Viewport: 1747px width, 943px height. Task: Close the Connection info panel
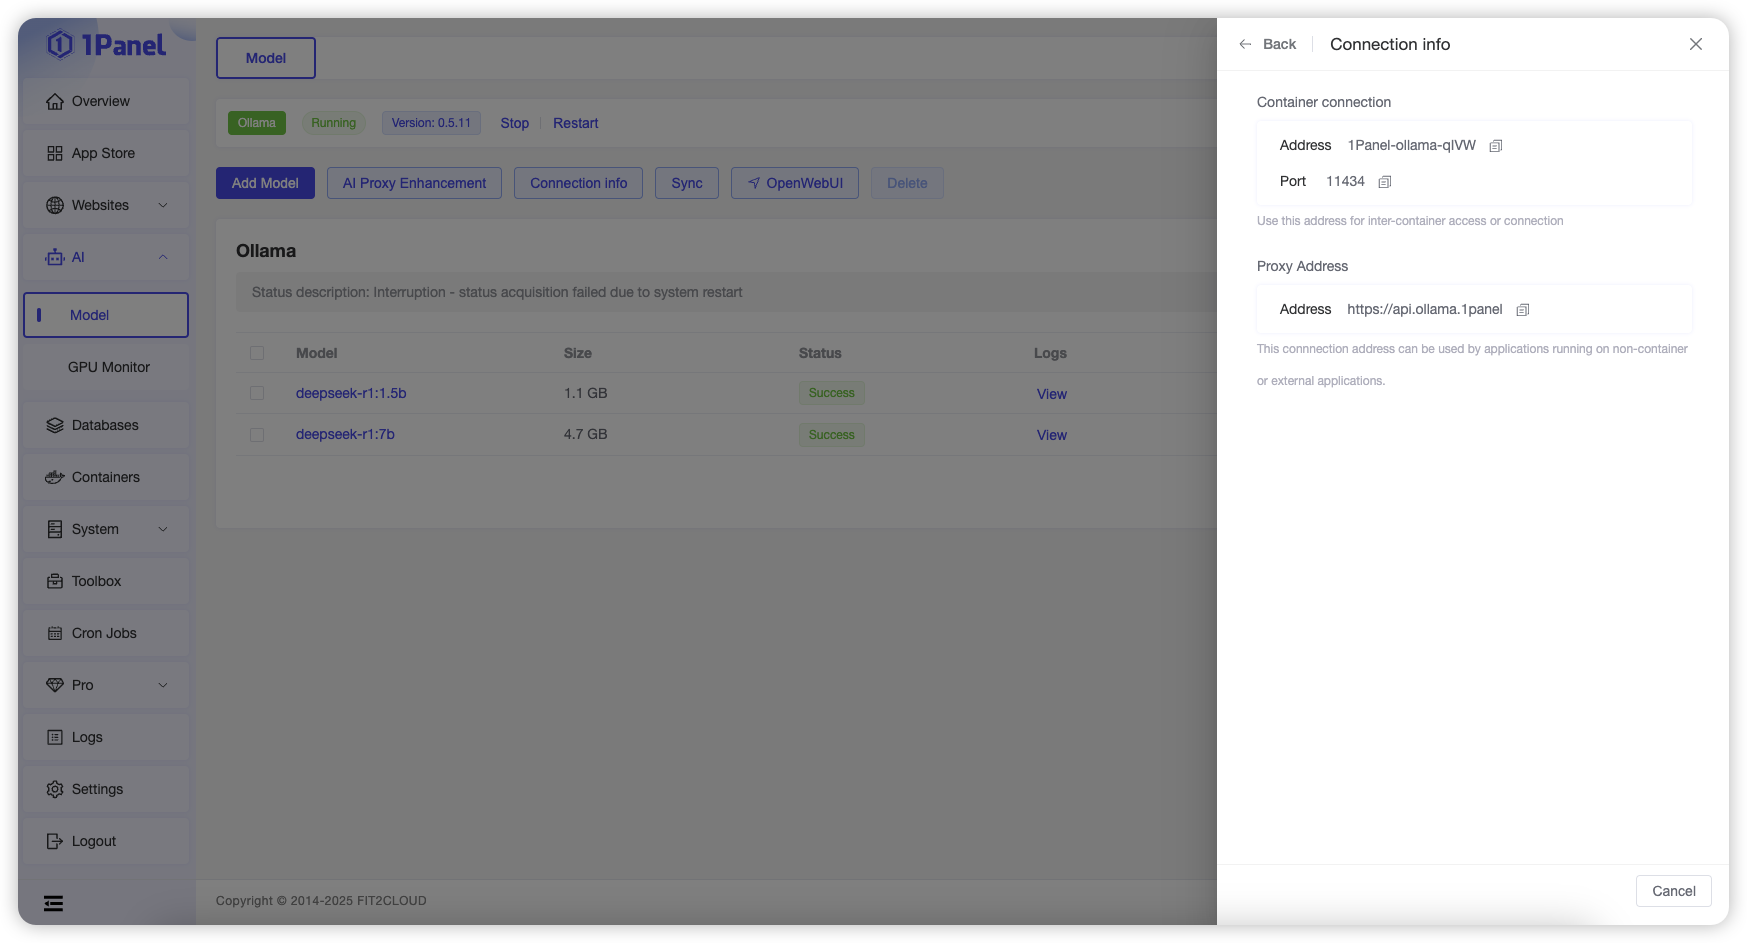tap(1695, 44)
